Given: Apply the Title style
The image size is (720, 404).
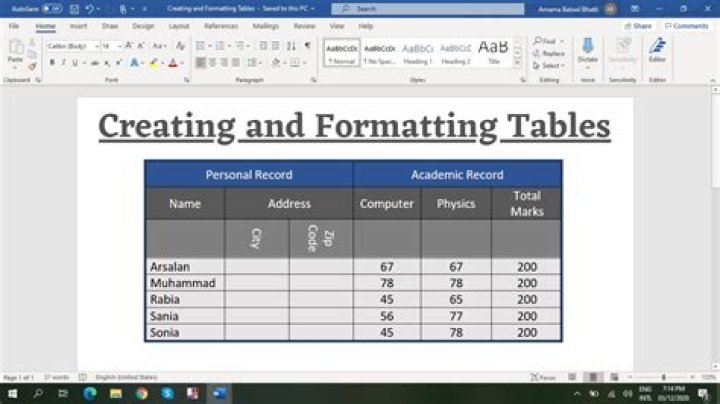Looking at the screenshot, I should (494, 53).
